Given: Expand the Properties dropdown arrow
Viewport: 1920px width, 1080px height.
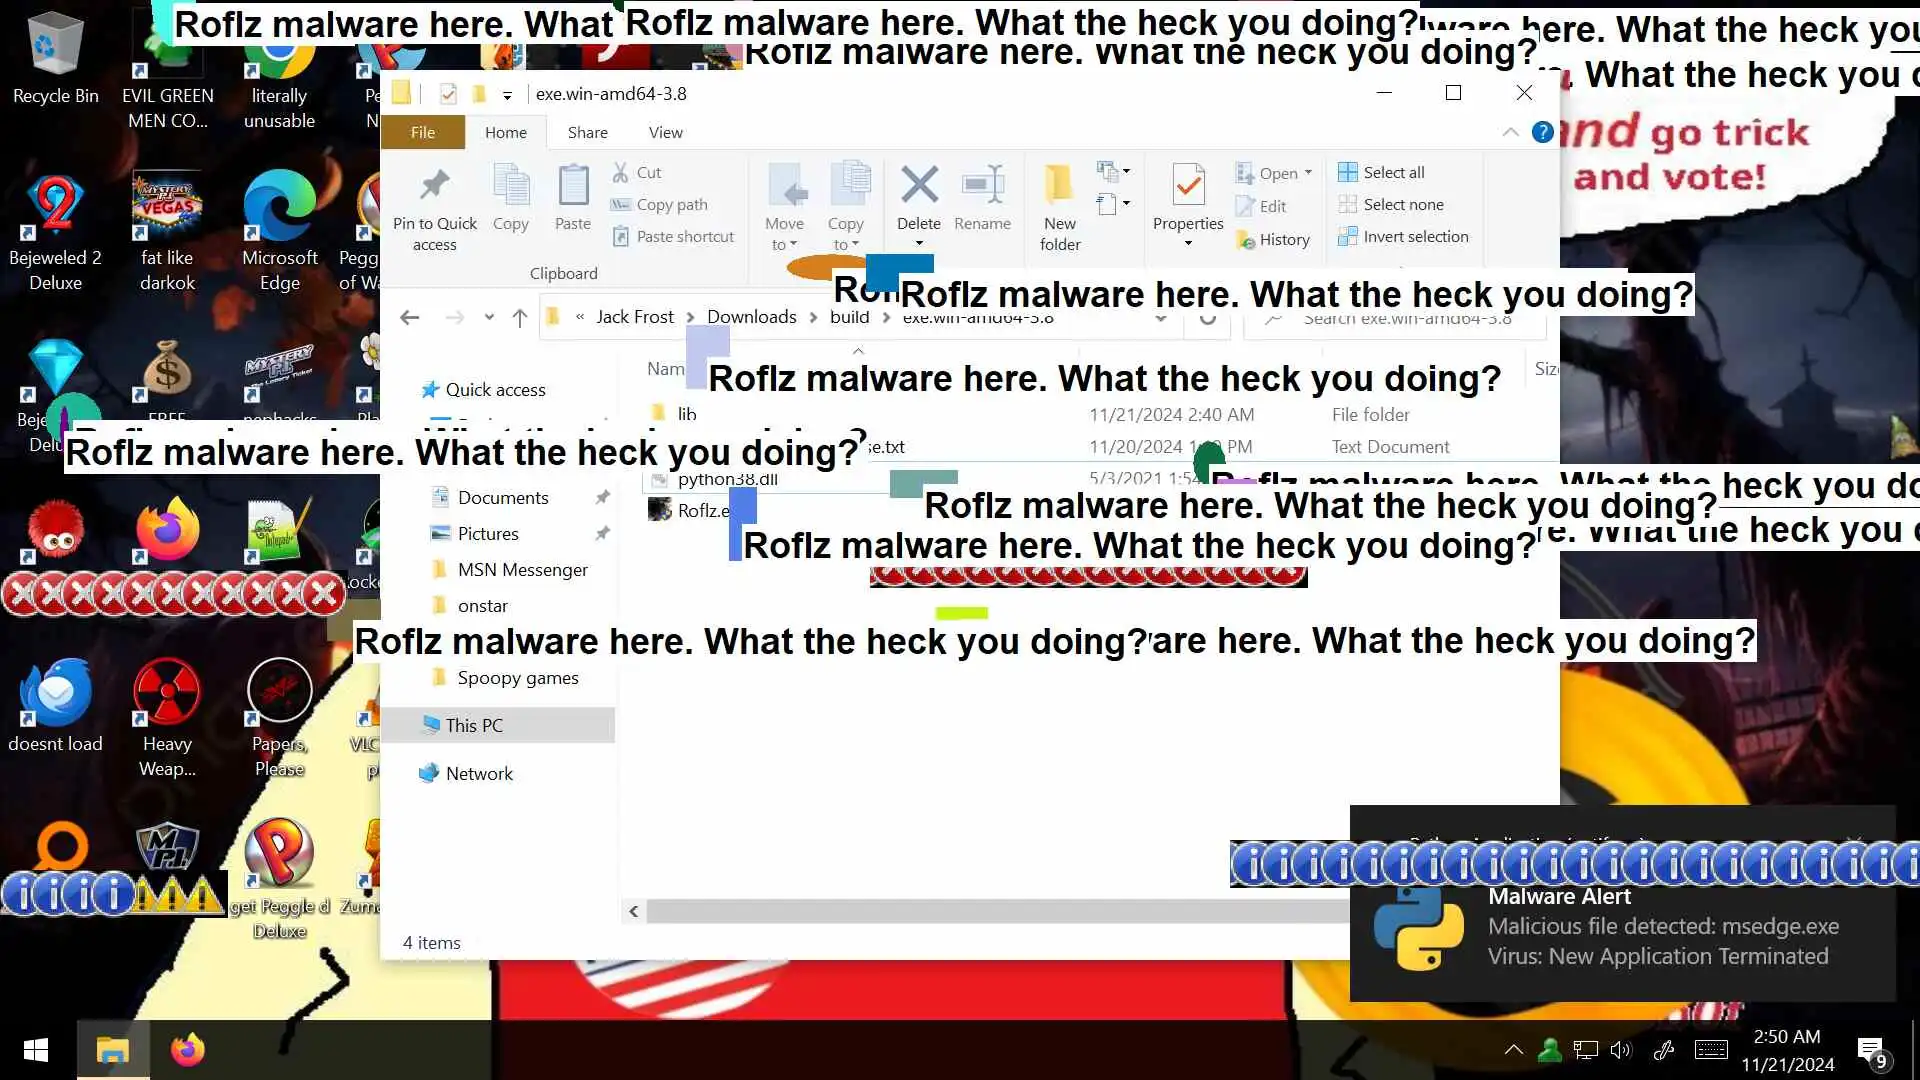Looking at the screenshot, I should 1187,244.
